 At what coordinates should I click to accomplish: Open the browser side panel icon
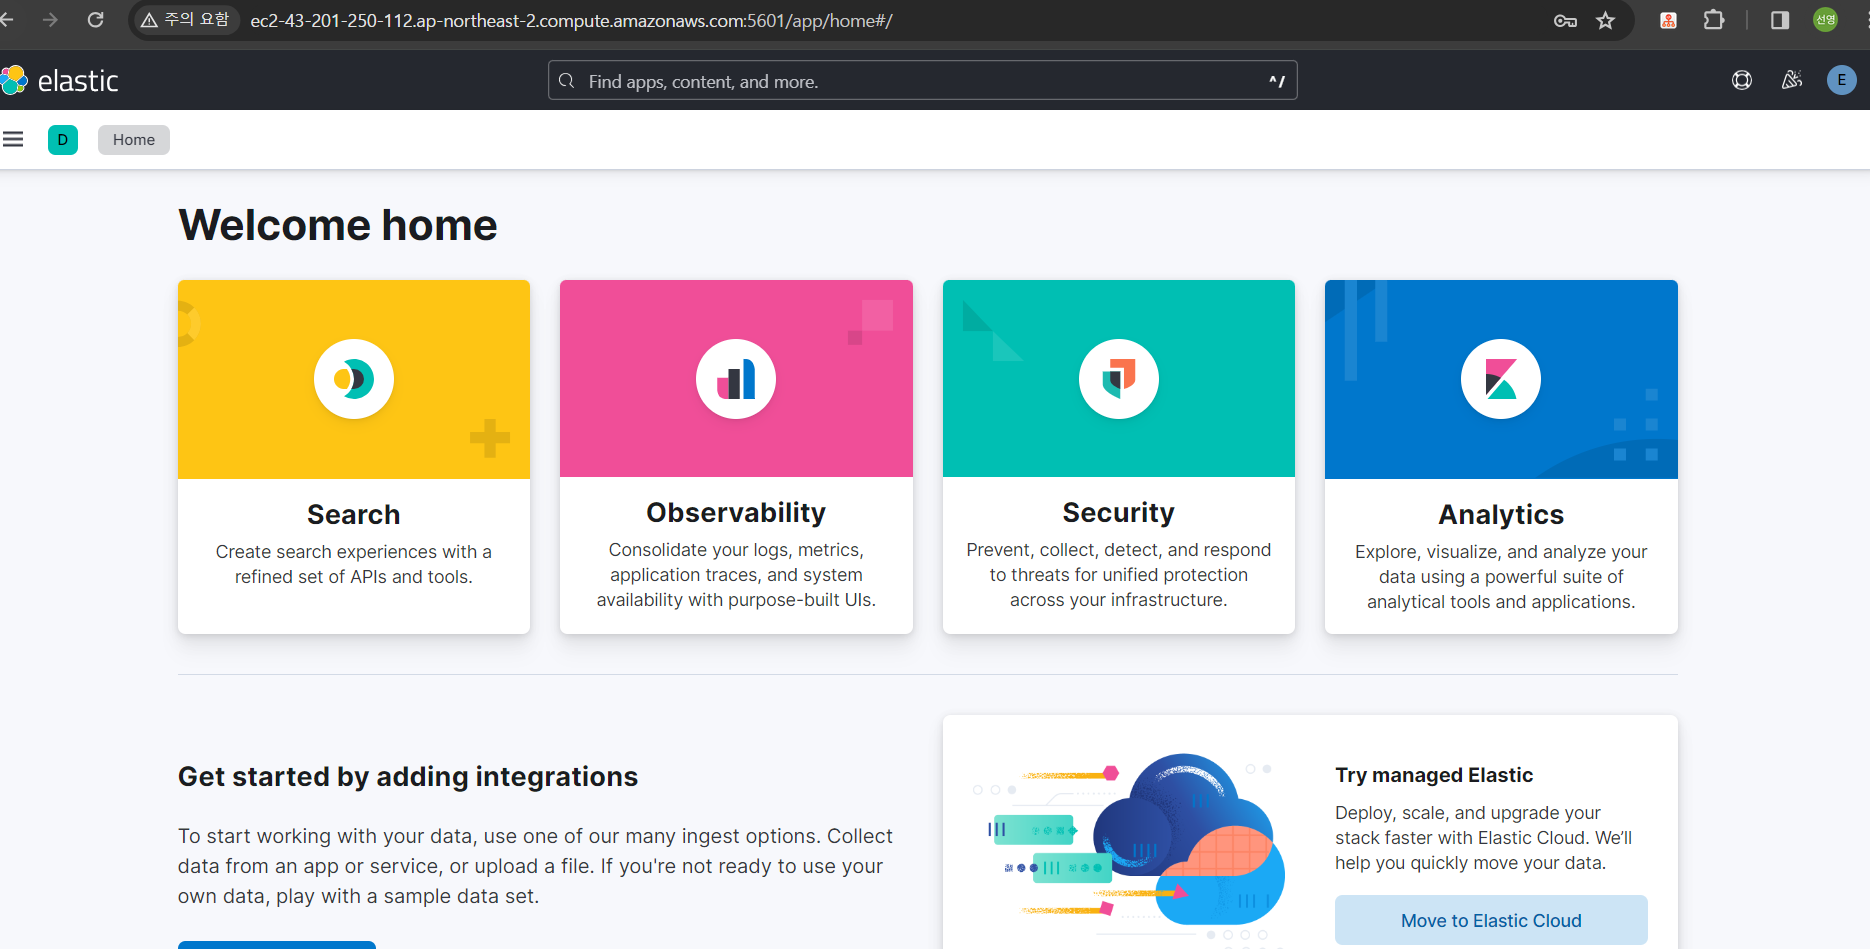click(x=1780, y=20)
